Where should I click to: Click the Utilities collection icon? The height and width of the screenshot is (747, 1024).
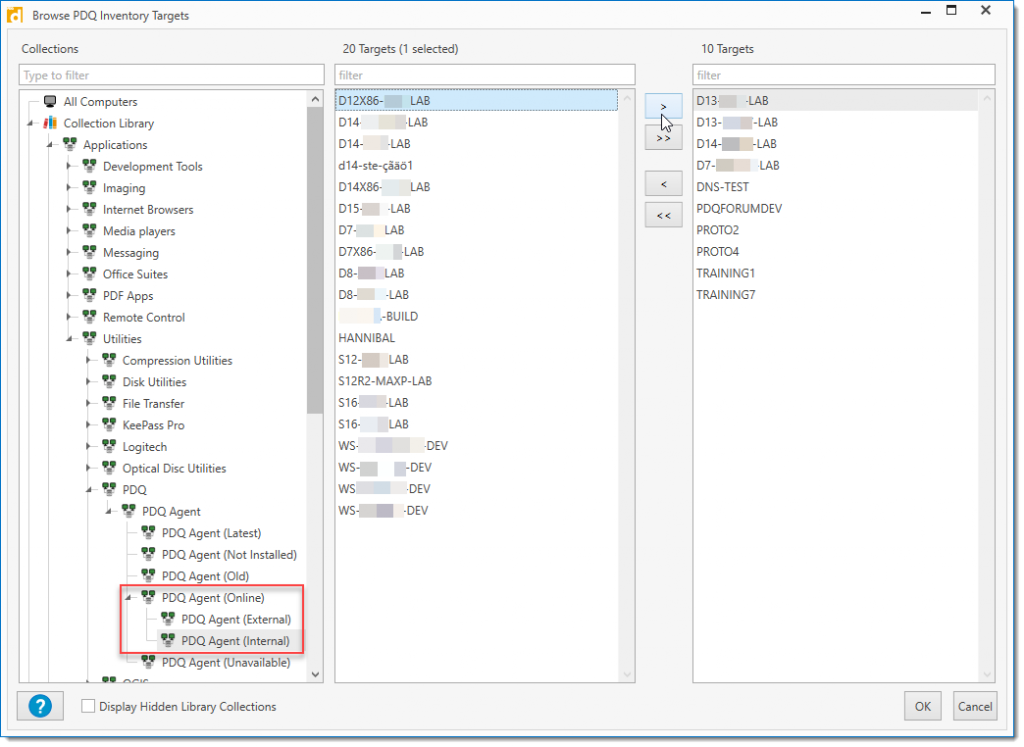click(89, 338)
